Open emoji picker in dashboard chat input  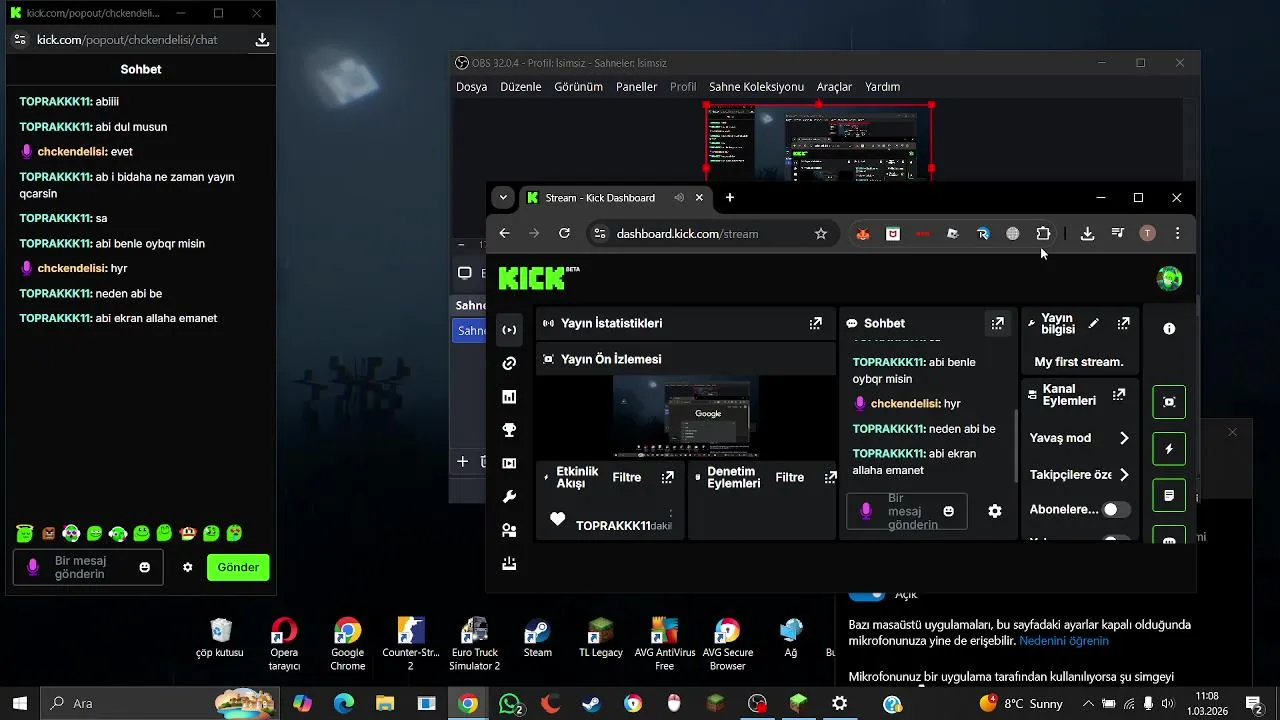(948, 511)
